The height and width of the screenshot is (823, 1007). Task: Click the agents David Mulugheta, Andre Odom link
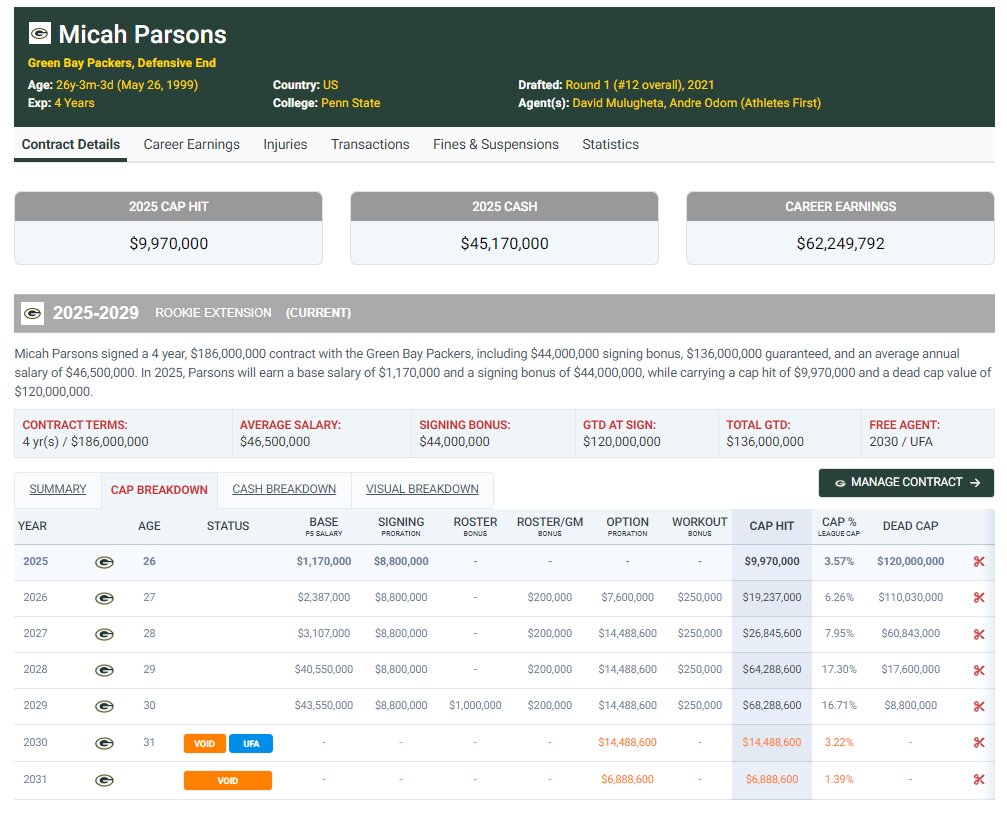[696, 103]
